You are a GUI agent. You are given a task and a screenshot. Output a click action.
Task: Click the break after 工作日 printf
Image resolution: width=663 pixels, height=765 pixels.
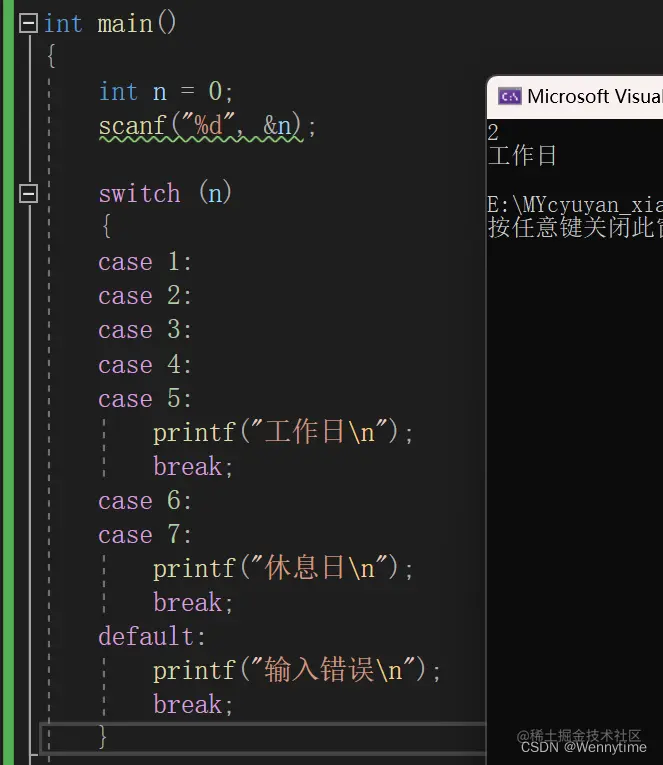(x=193, y=466)
